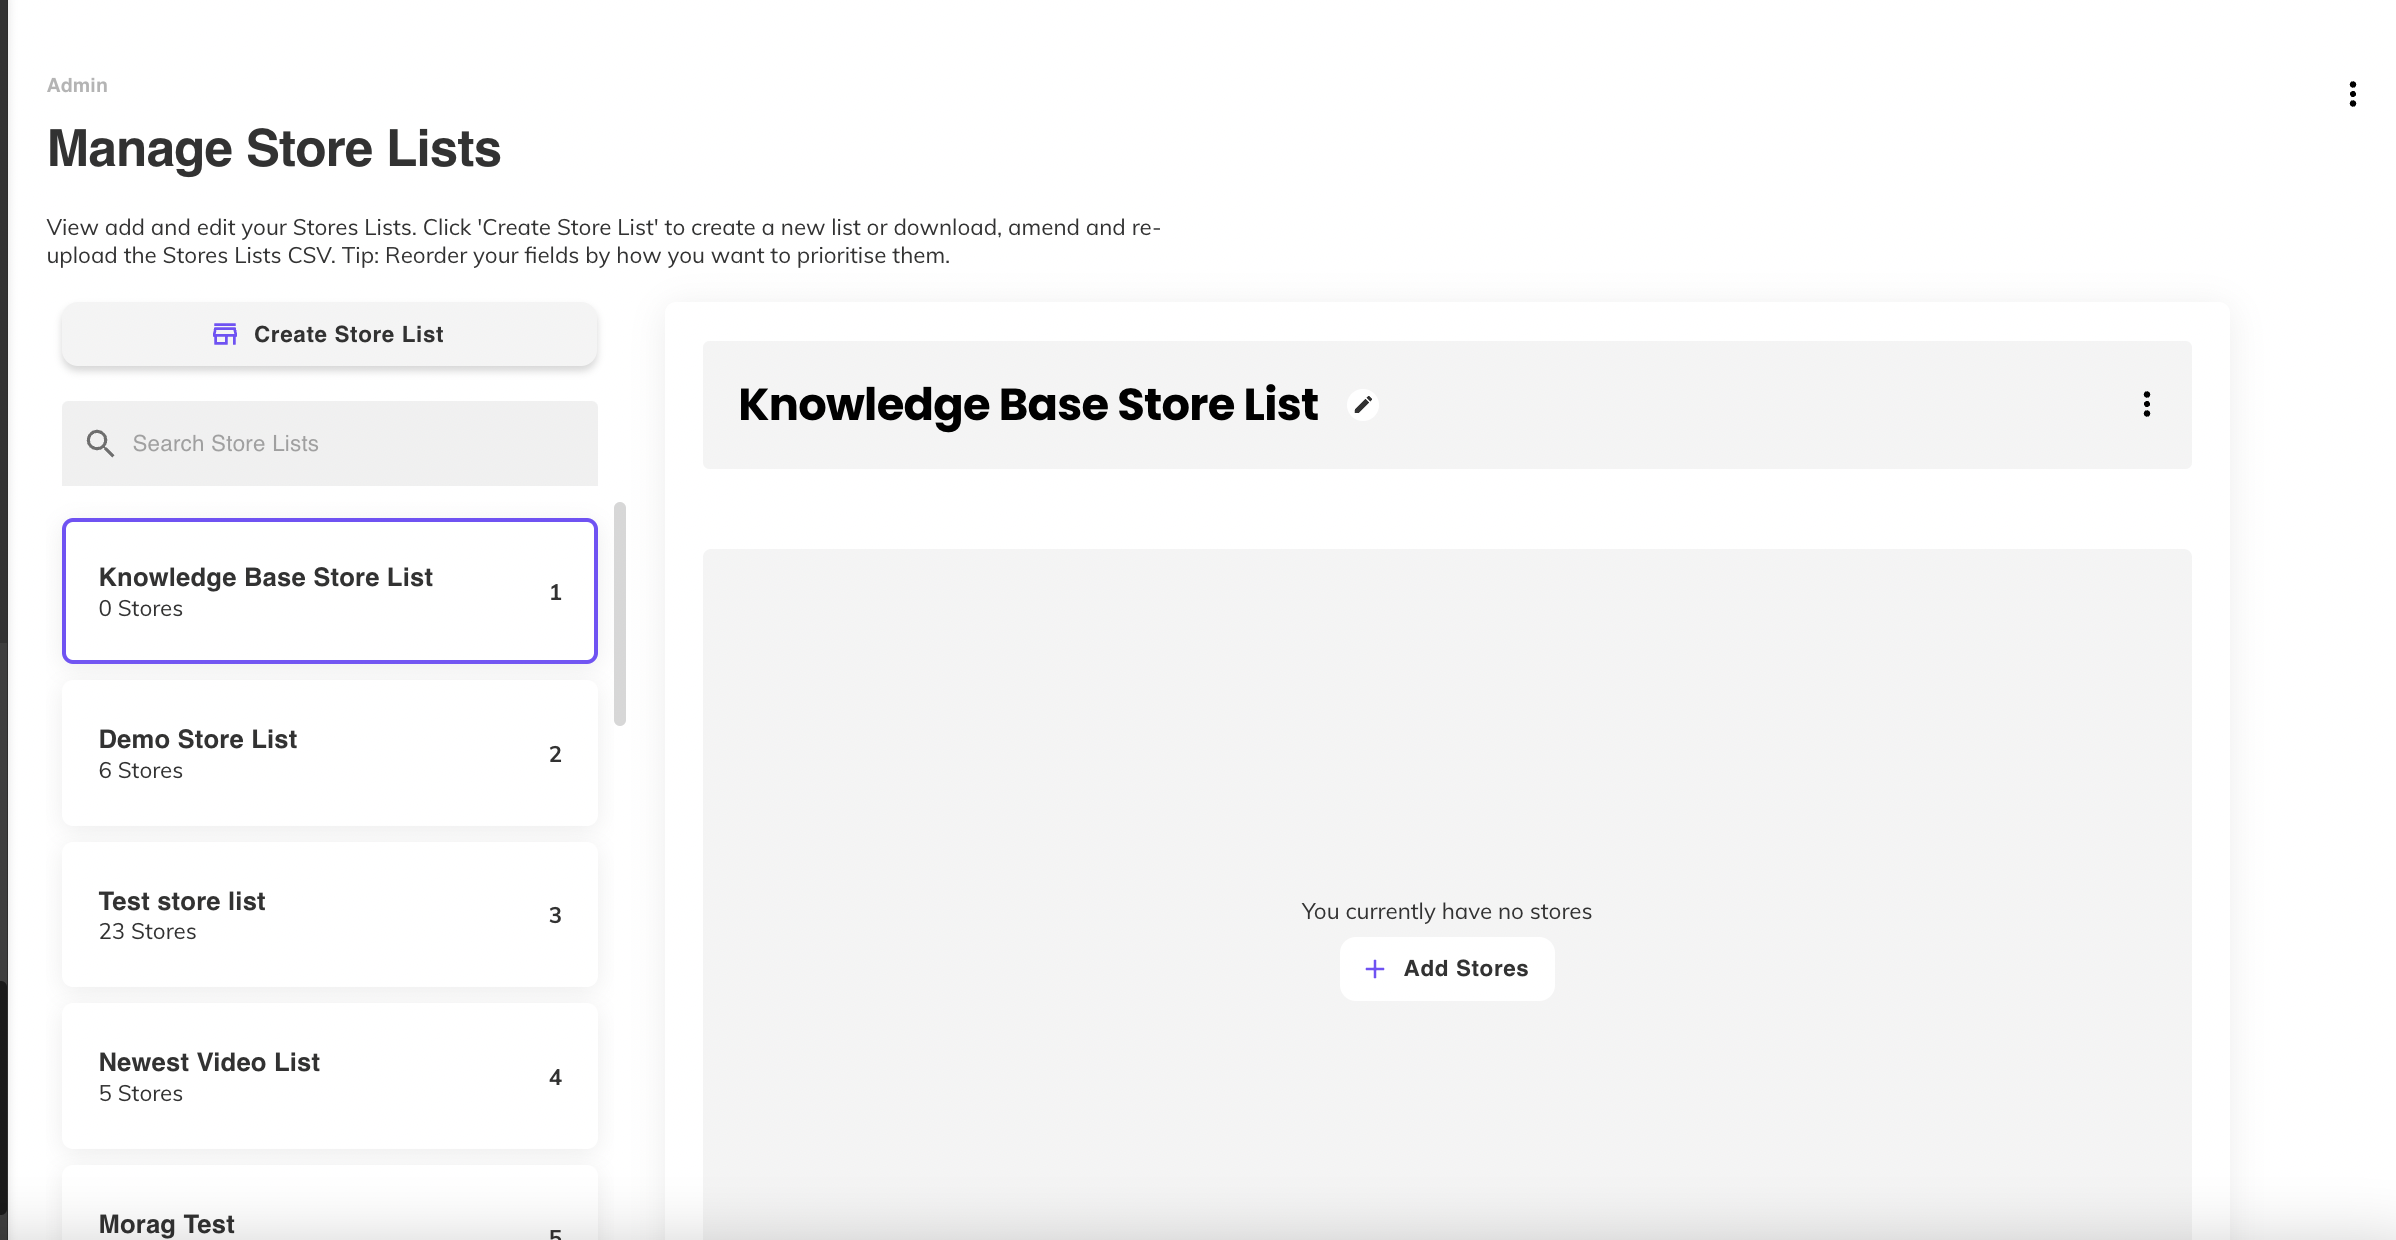The height and width of the screenshot is (1240, 2396).
Task: Open the page-level three-dot menu
Action: pos(2352,94)
